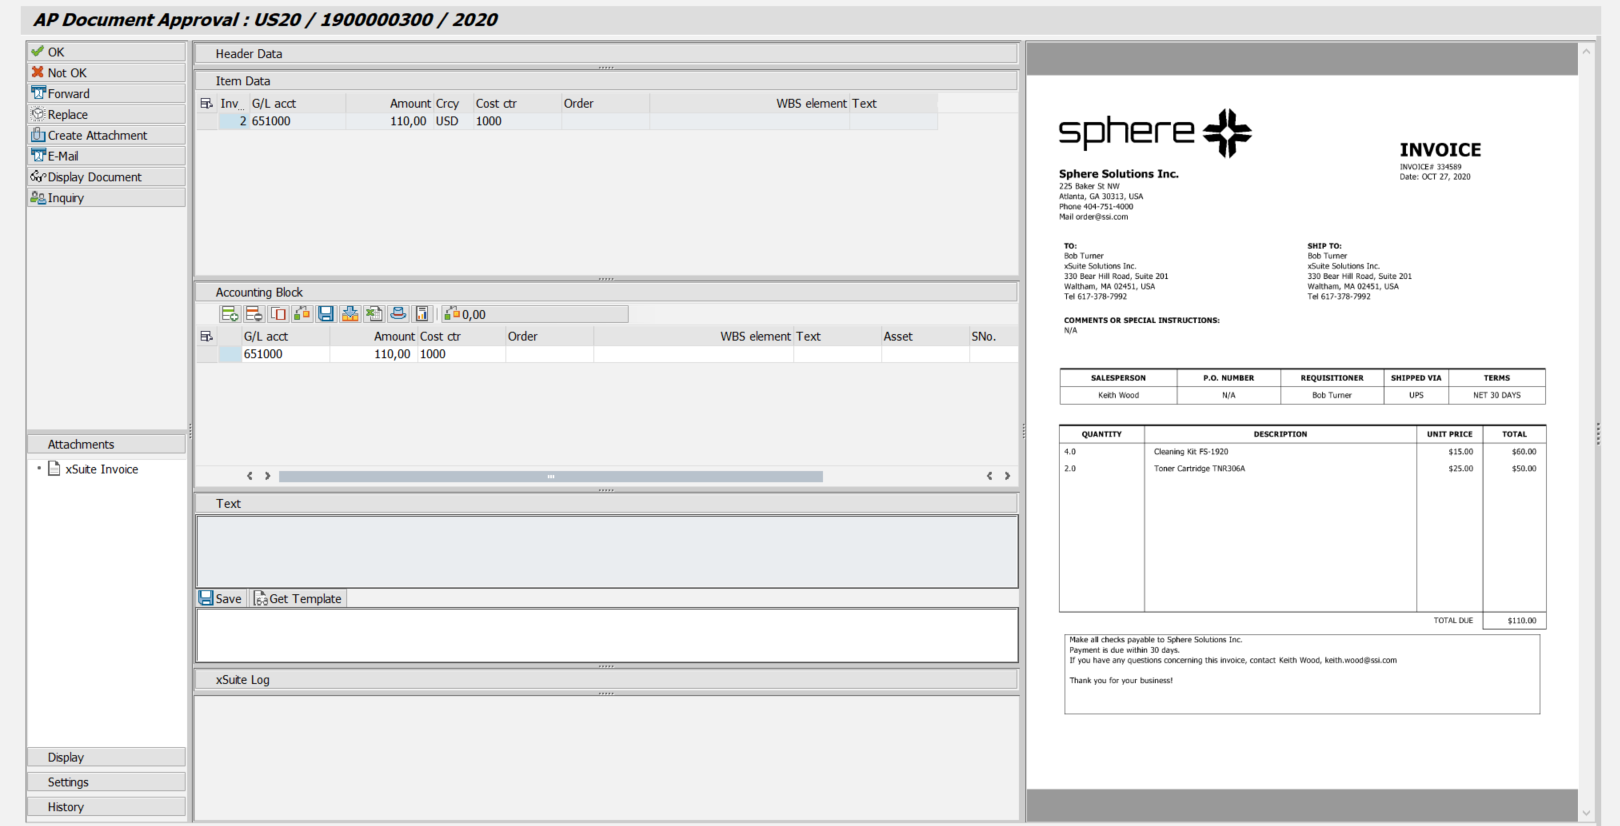The height and width of the screenshot is (826, 1620).
Task: Open the Settings panel
Action: (x=106, y=782)
